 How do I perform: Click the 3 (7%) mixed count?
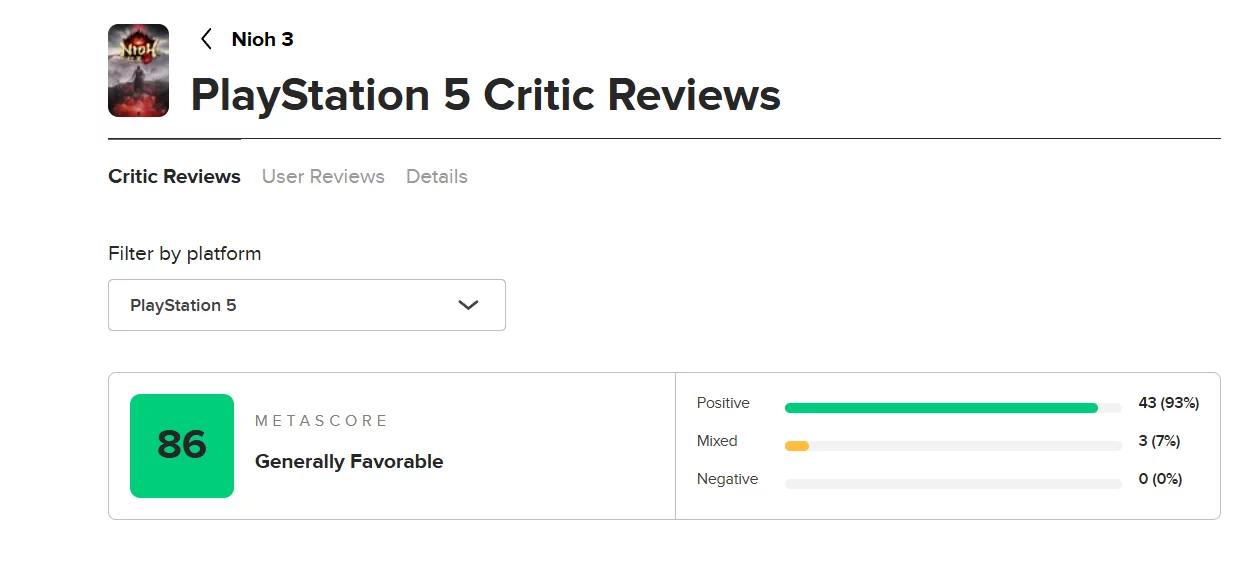tap(1159, 441)
